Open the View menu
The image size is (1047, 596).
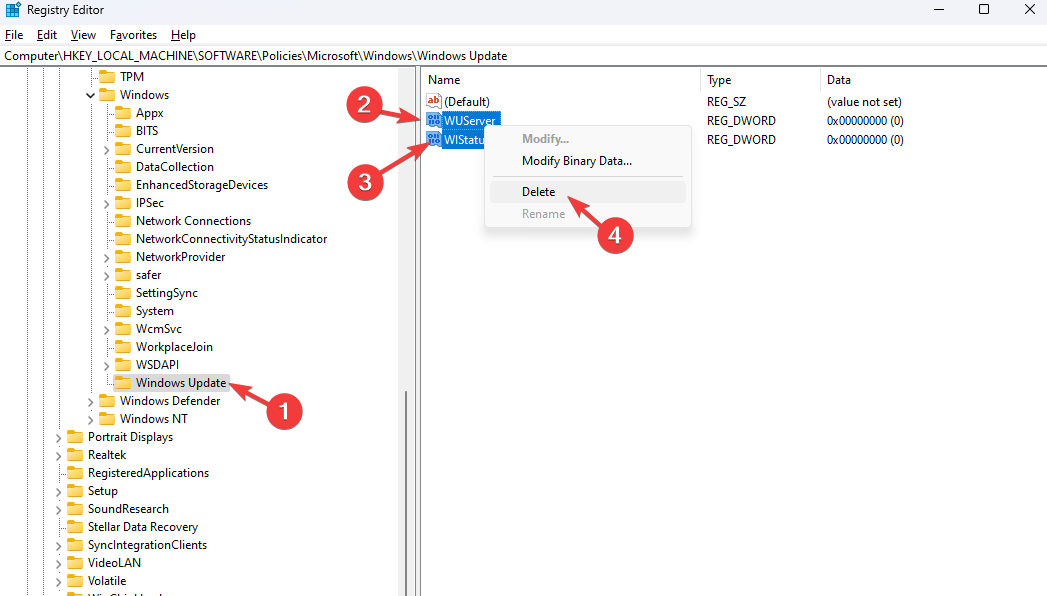click(x=83, y=35)
